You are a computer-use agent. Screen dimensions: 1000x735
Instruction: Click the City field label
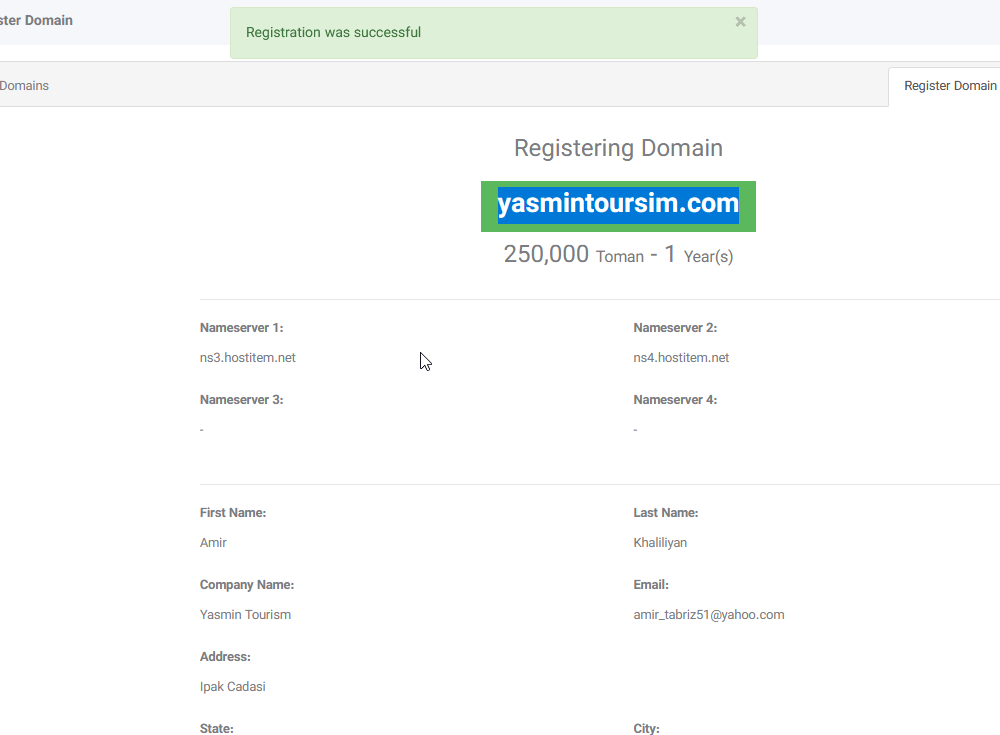646,728
